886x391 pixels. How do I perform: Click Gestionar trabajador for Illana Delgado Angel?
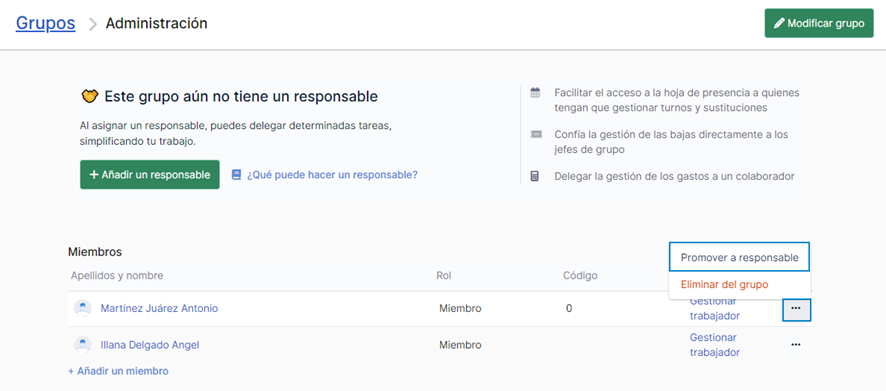(x=715, y=345)
